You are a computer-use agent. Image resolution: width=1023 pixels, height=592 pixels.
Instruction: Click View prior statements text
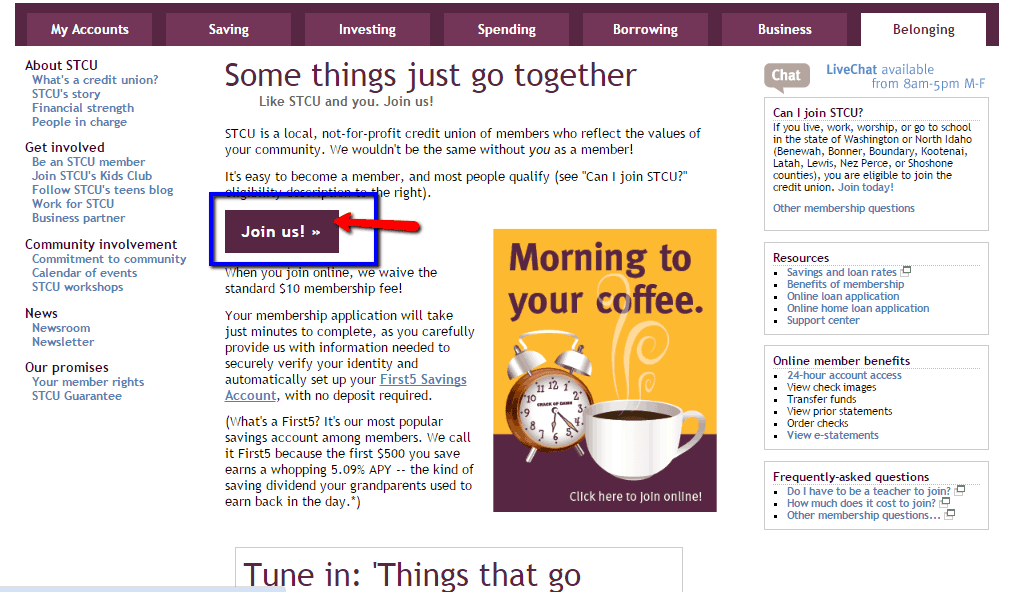pyautogui.click(x=839, y=411)
